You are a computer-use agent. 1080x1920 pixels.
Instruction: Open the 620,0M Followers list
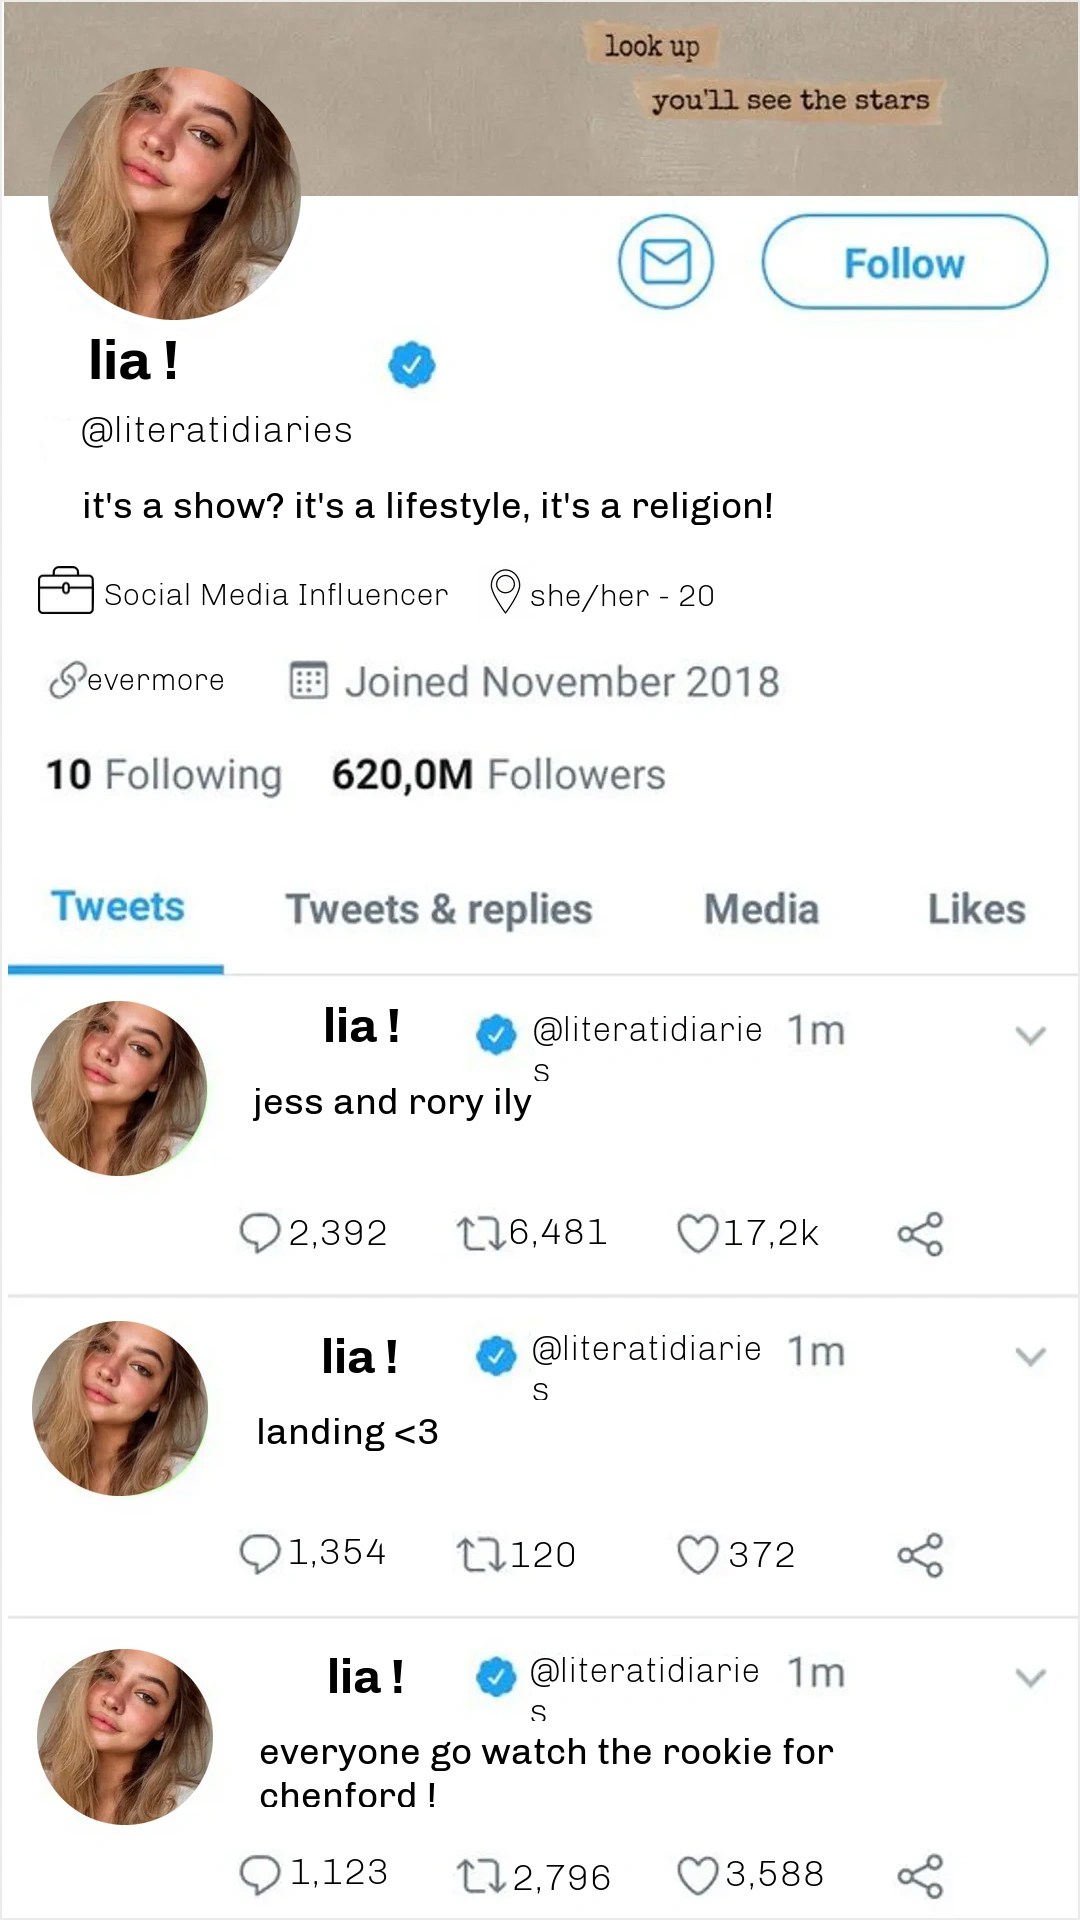(498, 775)
